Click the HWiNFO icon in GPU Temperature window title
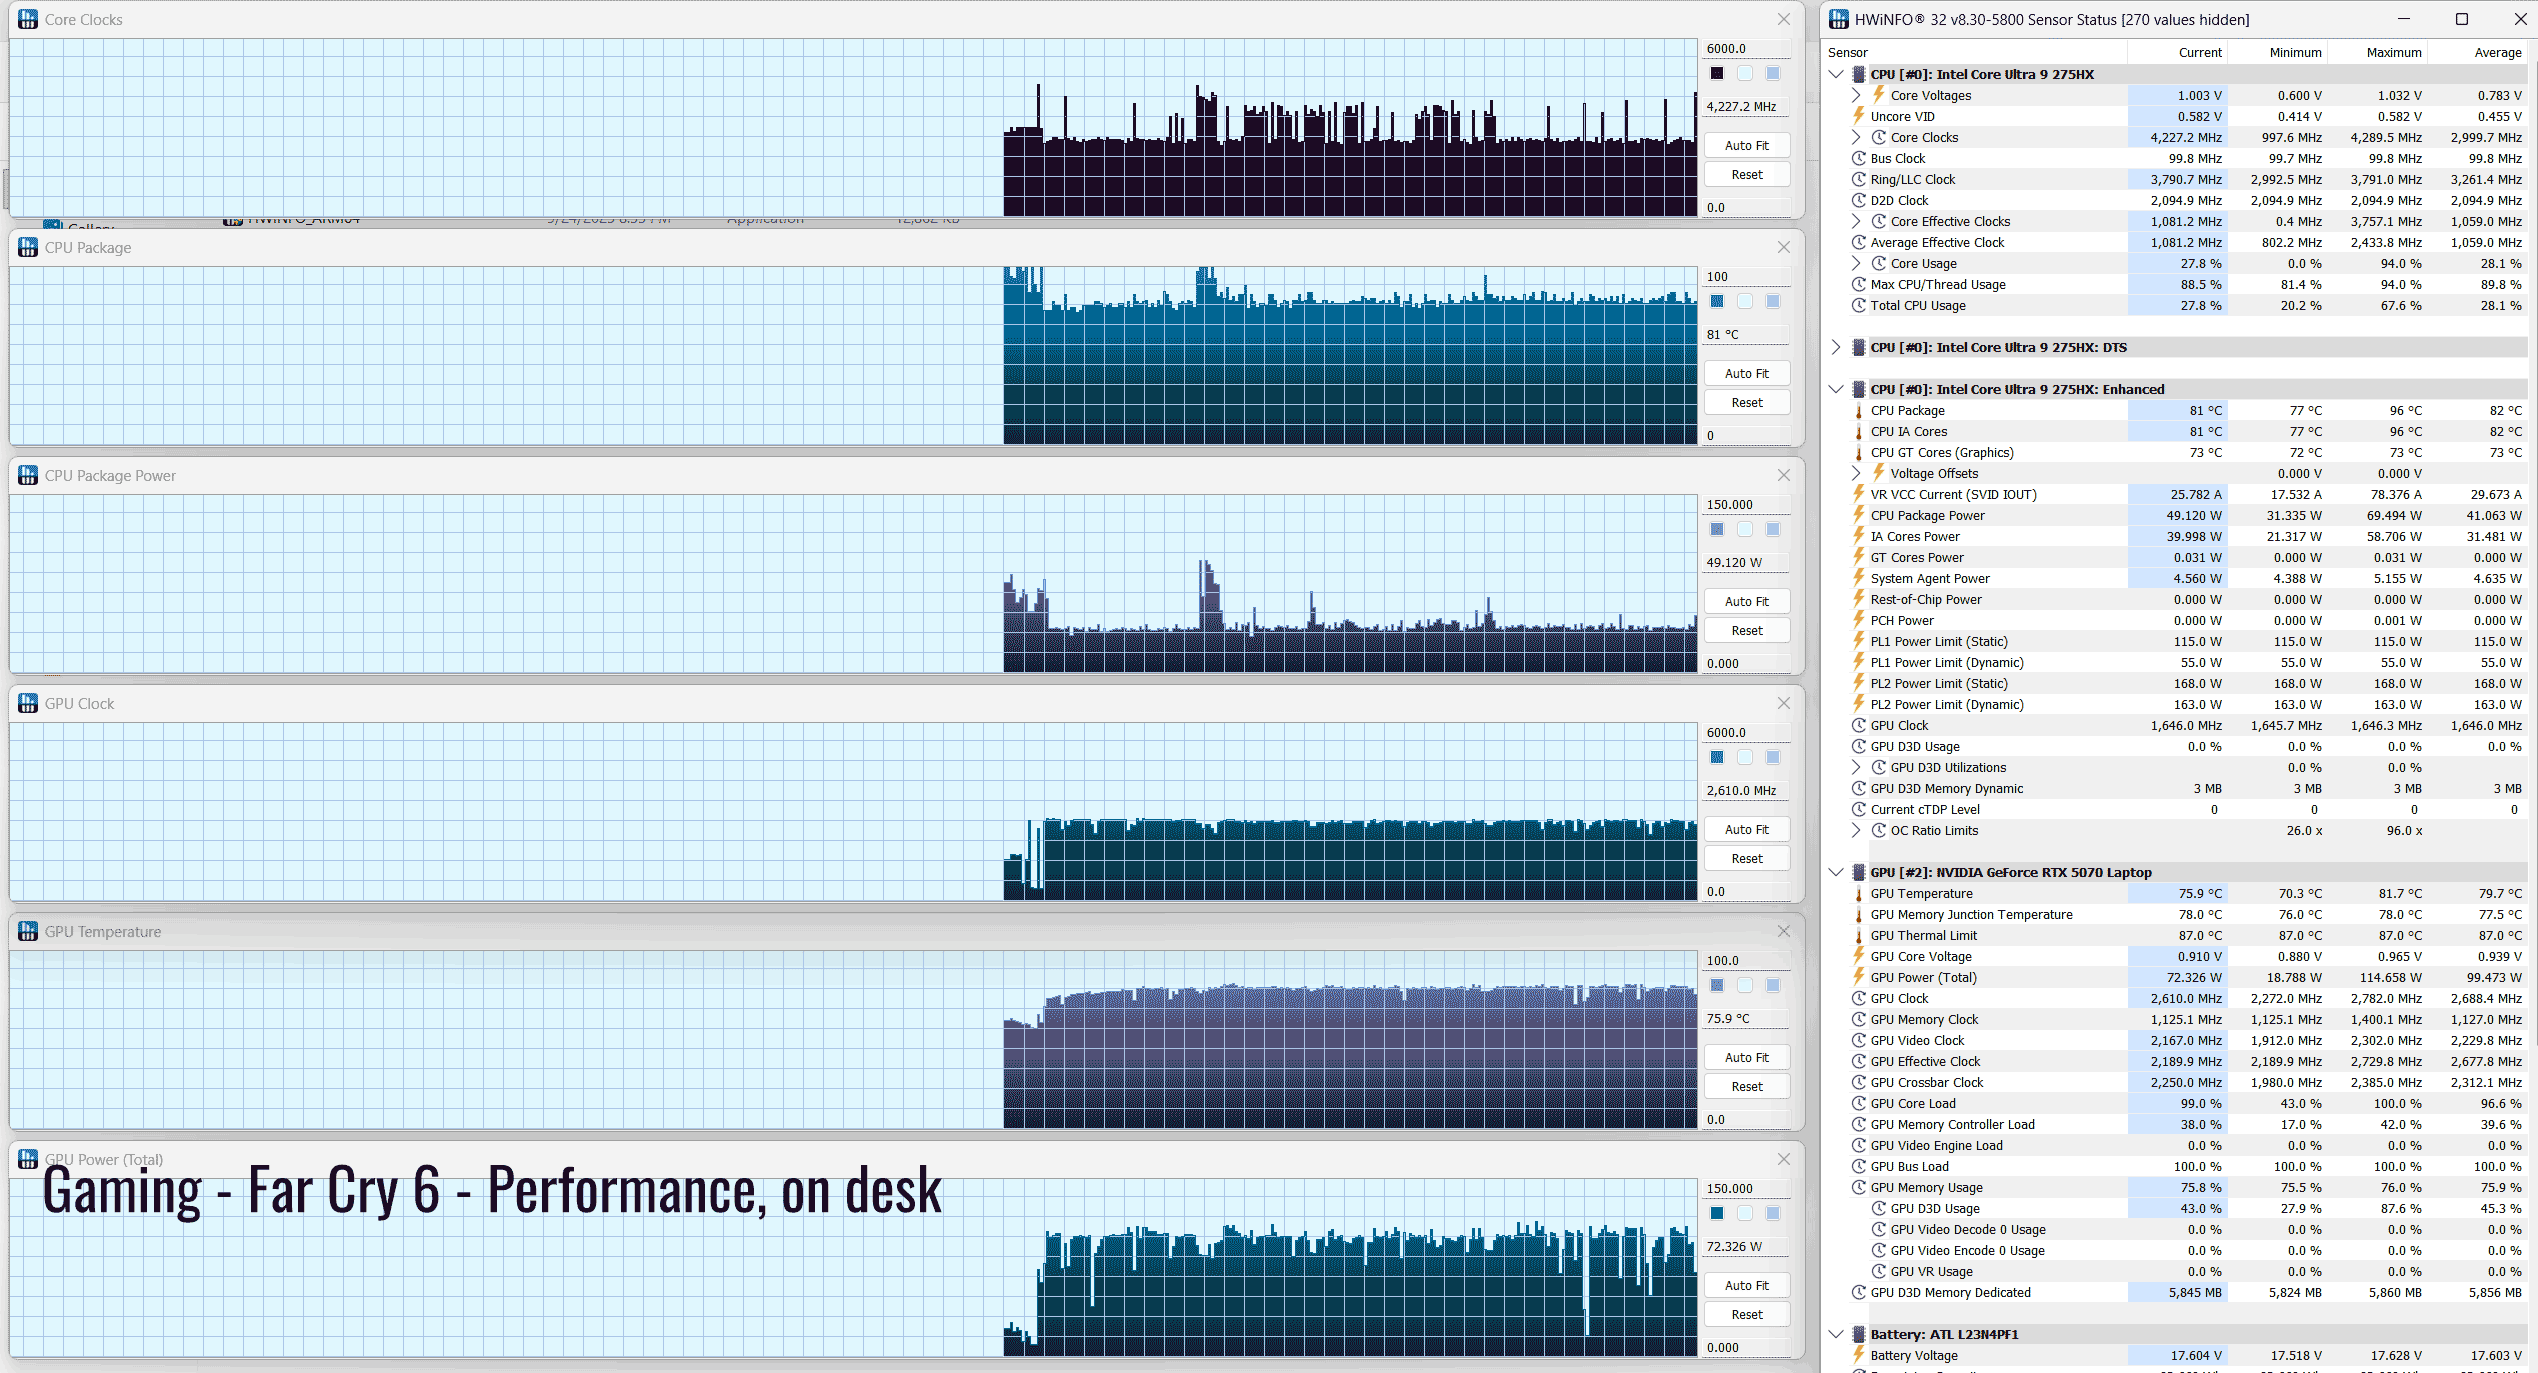This screenshot has height=1373, width=2538. click(x=28, y=931)
